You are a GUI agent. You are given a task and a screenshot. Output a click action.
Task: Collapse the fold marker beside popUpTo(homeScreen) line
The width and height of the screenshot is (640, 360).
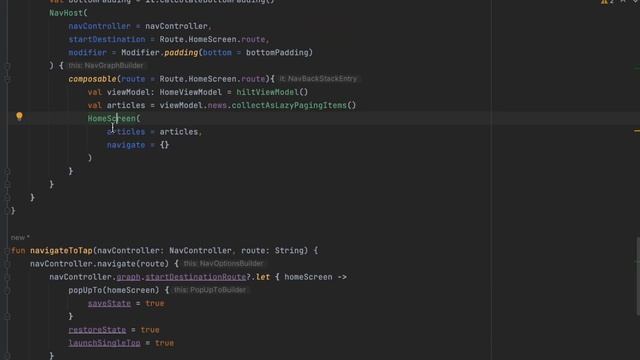pyautogui.click(x=7, y=290)
